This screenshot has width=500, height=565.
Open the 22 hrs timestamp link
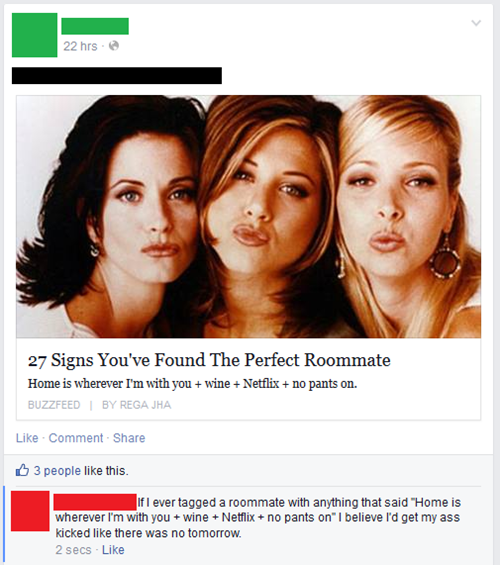pyautogui.click(x=80, y=46)
